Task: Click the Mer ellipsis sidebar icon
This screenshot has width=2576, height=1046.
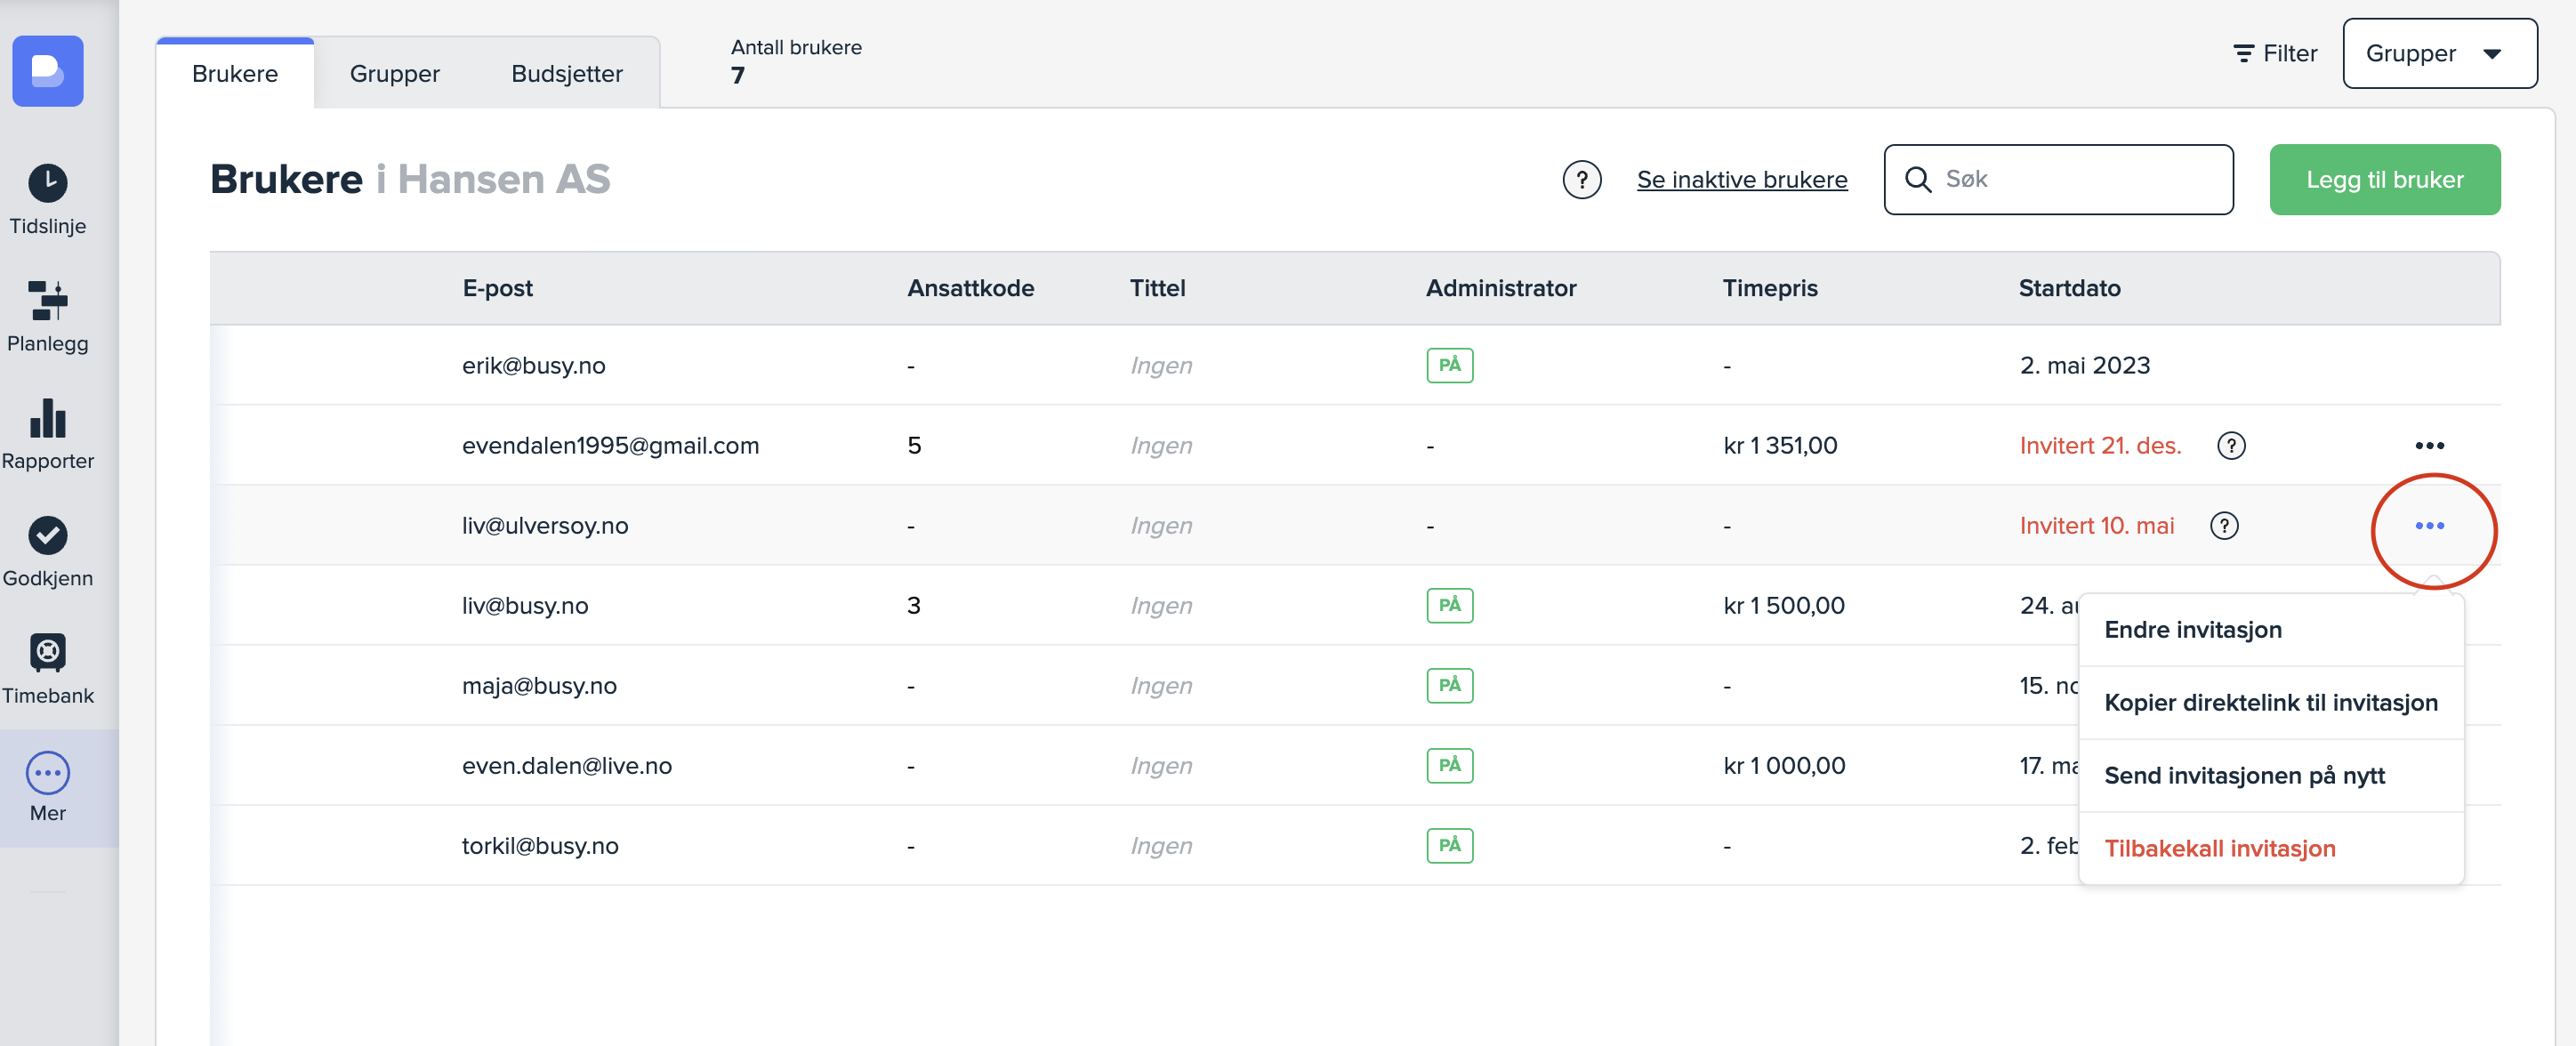Action: (x=47, y=772)
